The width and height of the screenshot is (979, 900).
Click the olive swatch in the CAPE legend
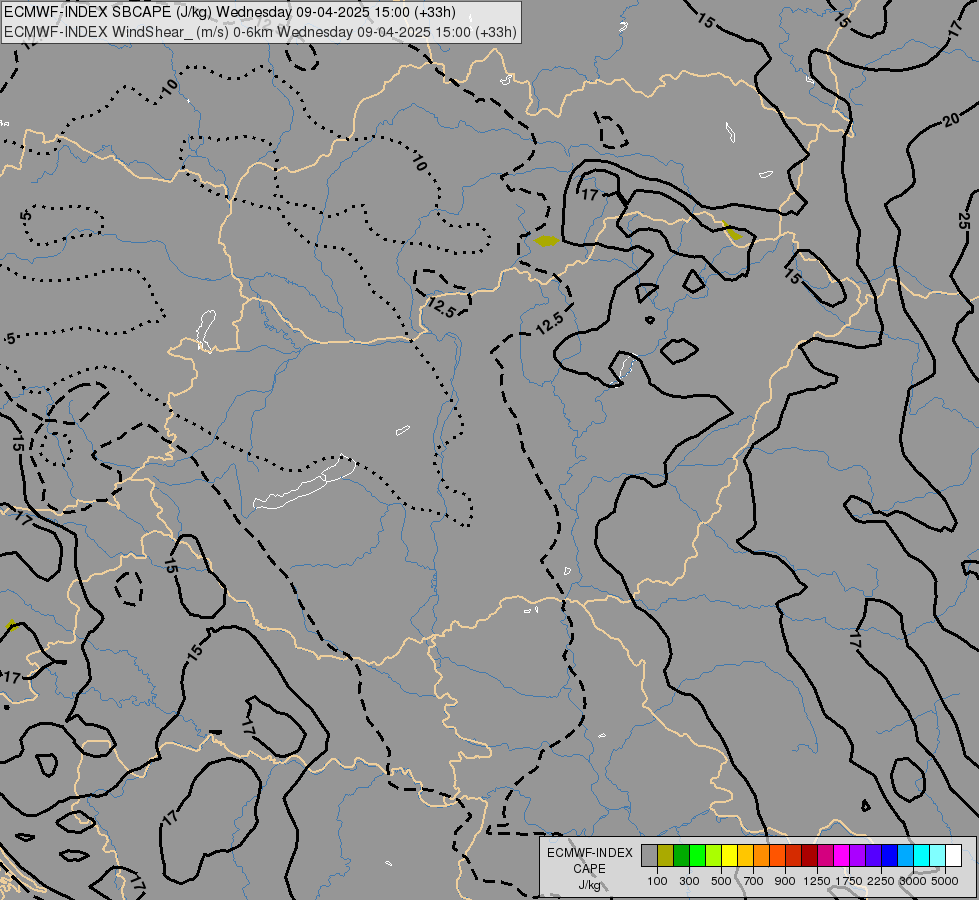[x=666, y=855]
